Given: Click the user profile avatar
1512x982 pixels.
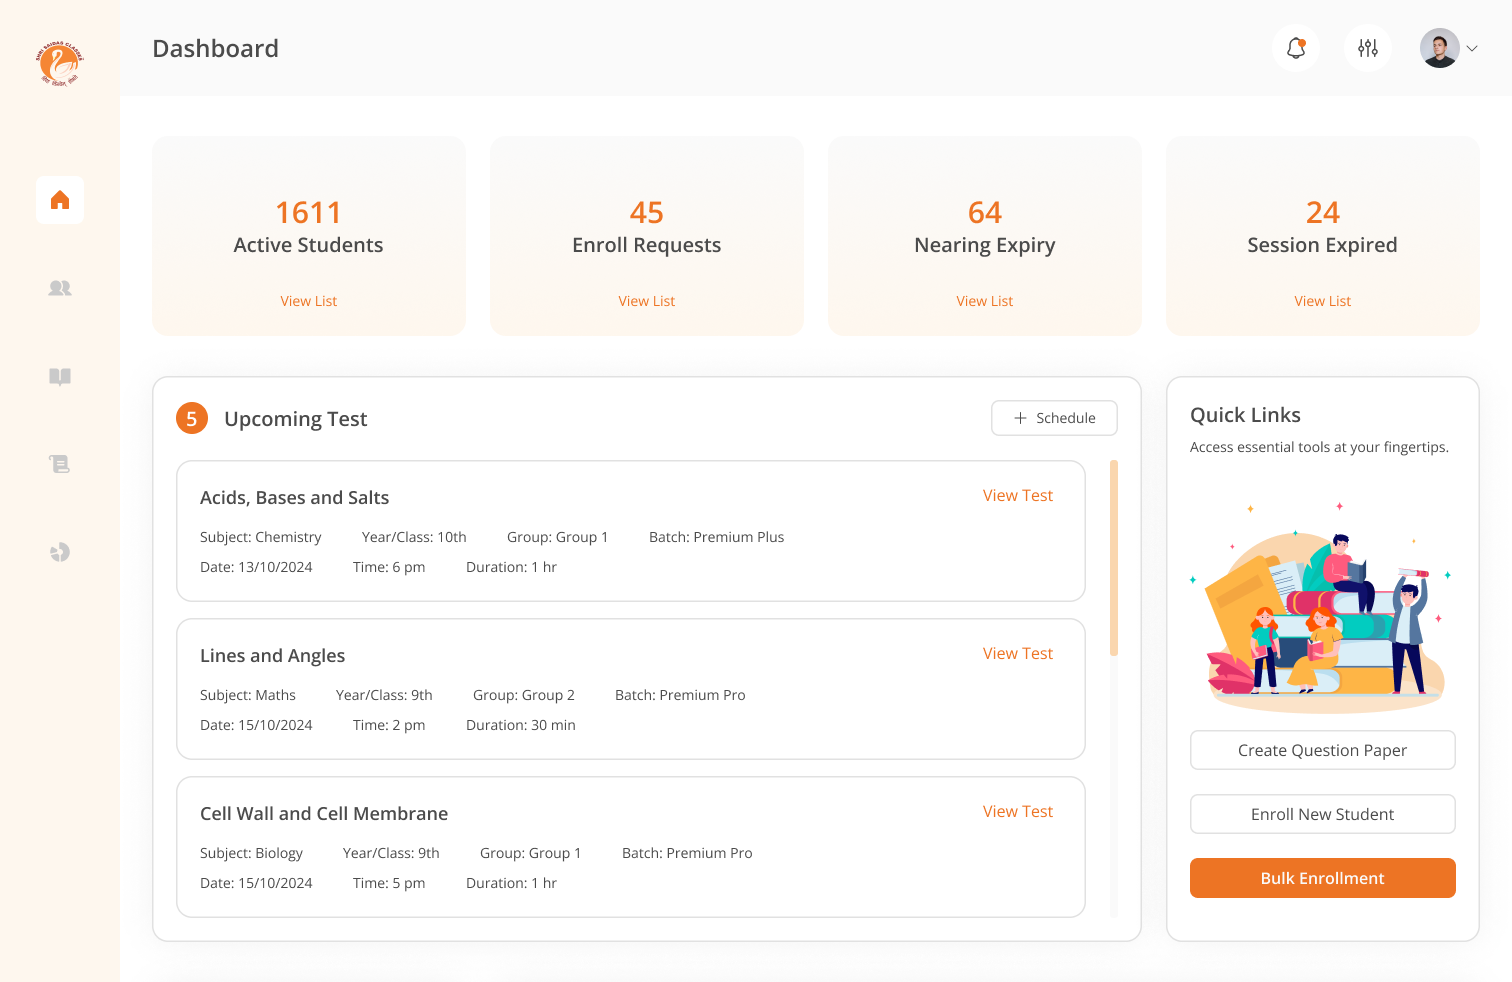Looking at the screenshot, I should tap(1440, 48).
